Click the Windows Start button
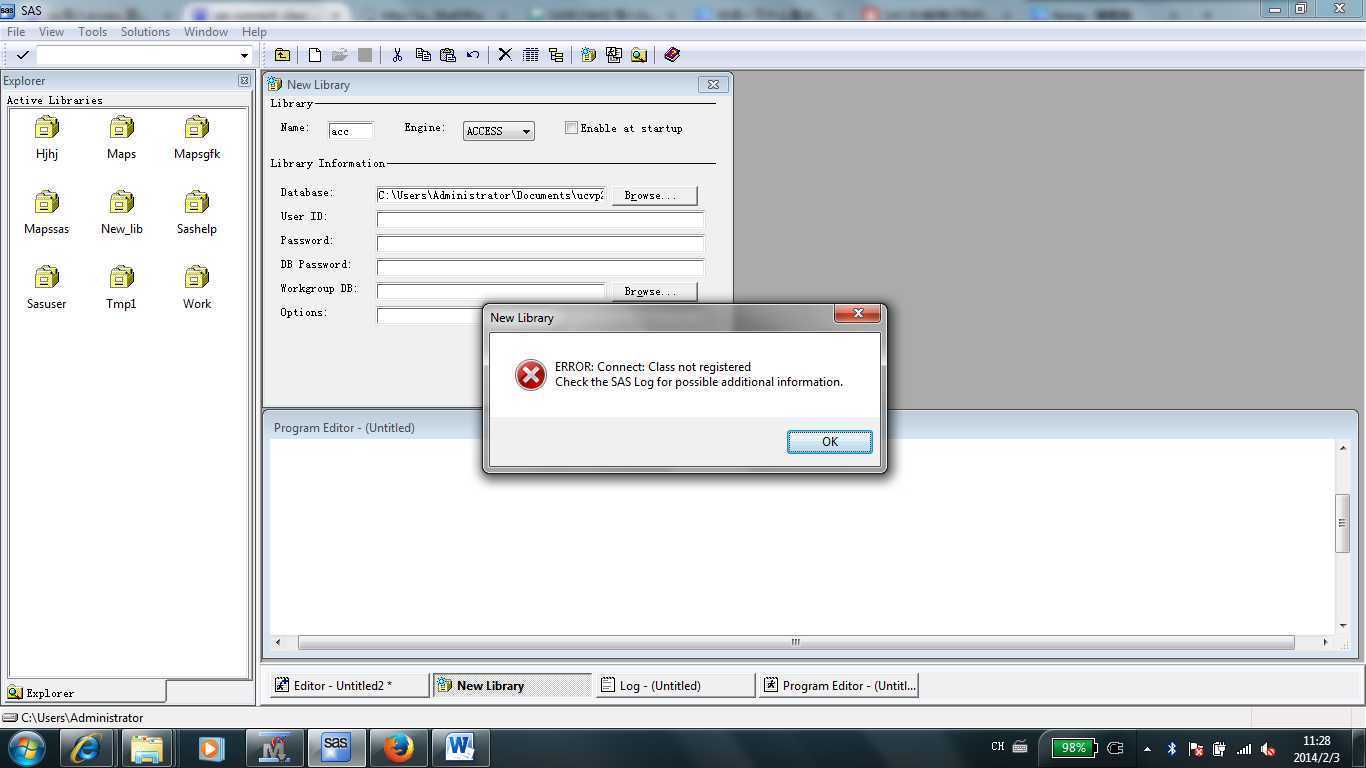The width and height of the screenshot is (1366, 768). pyautogui.click(x=27, y=748)
